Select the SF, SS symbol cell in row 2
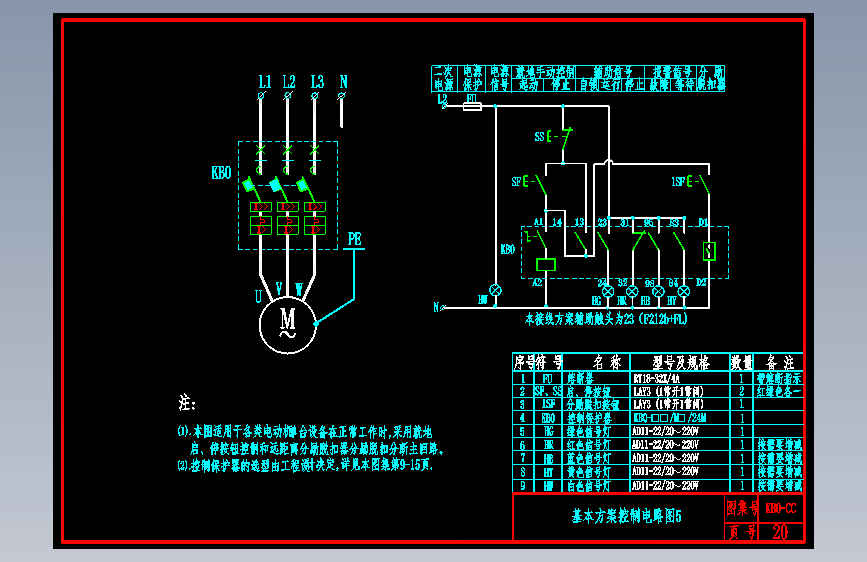Image resolution: width=867 pixels, height=562 pixels. pos(548,392)
